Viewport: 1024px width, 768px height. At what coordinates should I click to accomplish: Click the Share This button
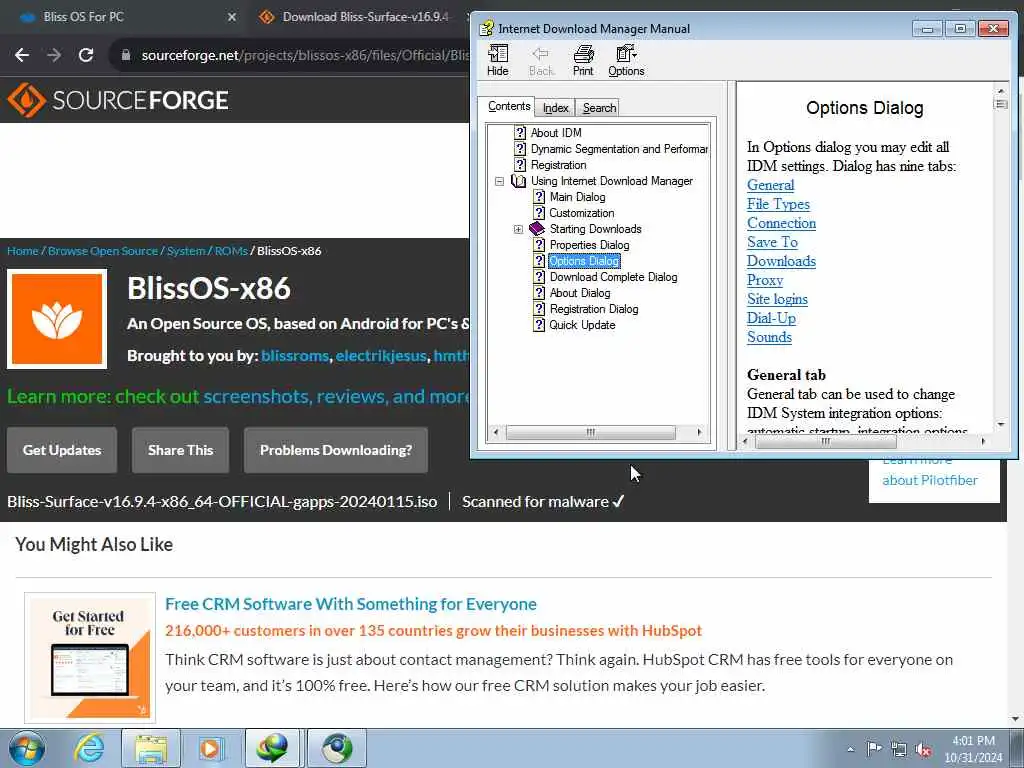click(180, 450)
